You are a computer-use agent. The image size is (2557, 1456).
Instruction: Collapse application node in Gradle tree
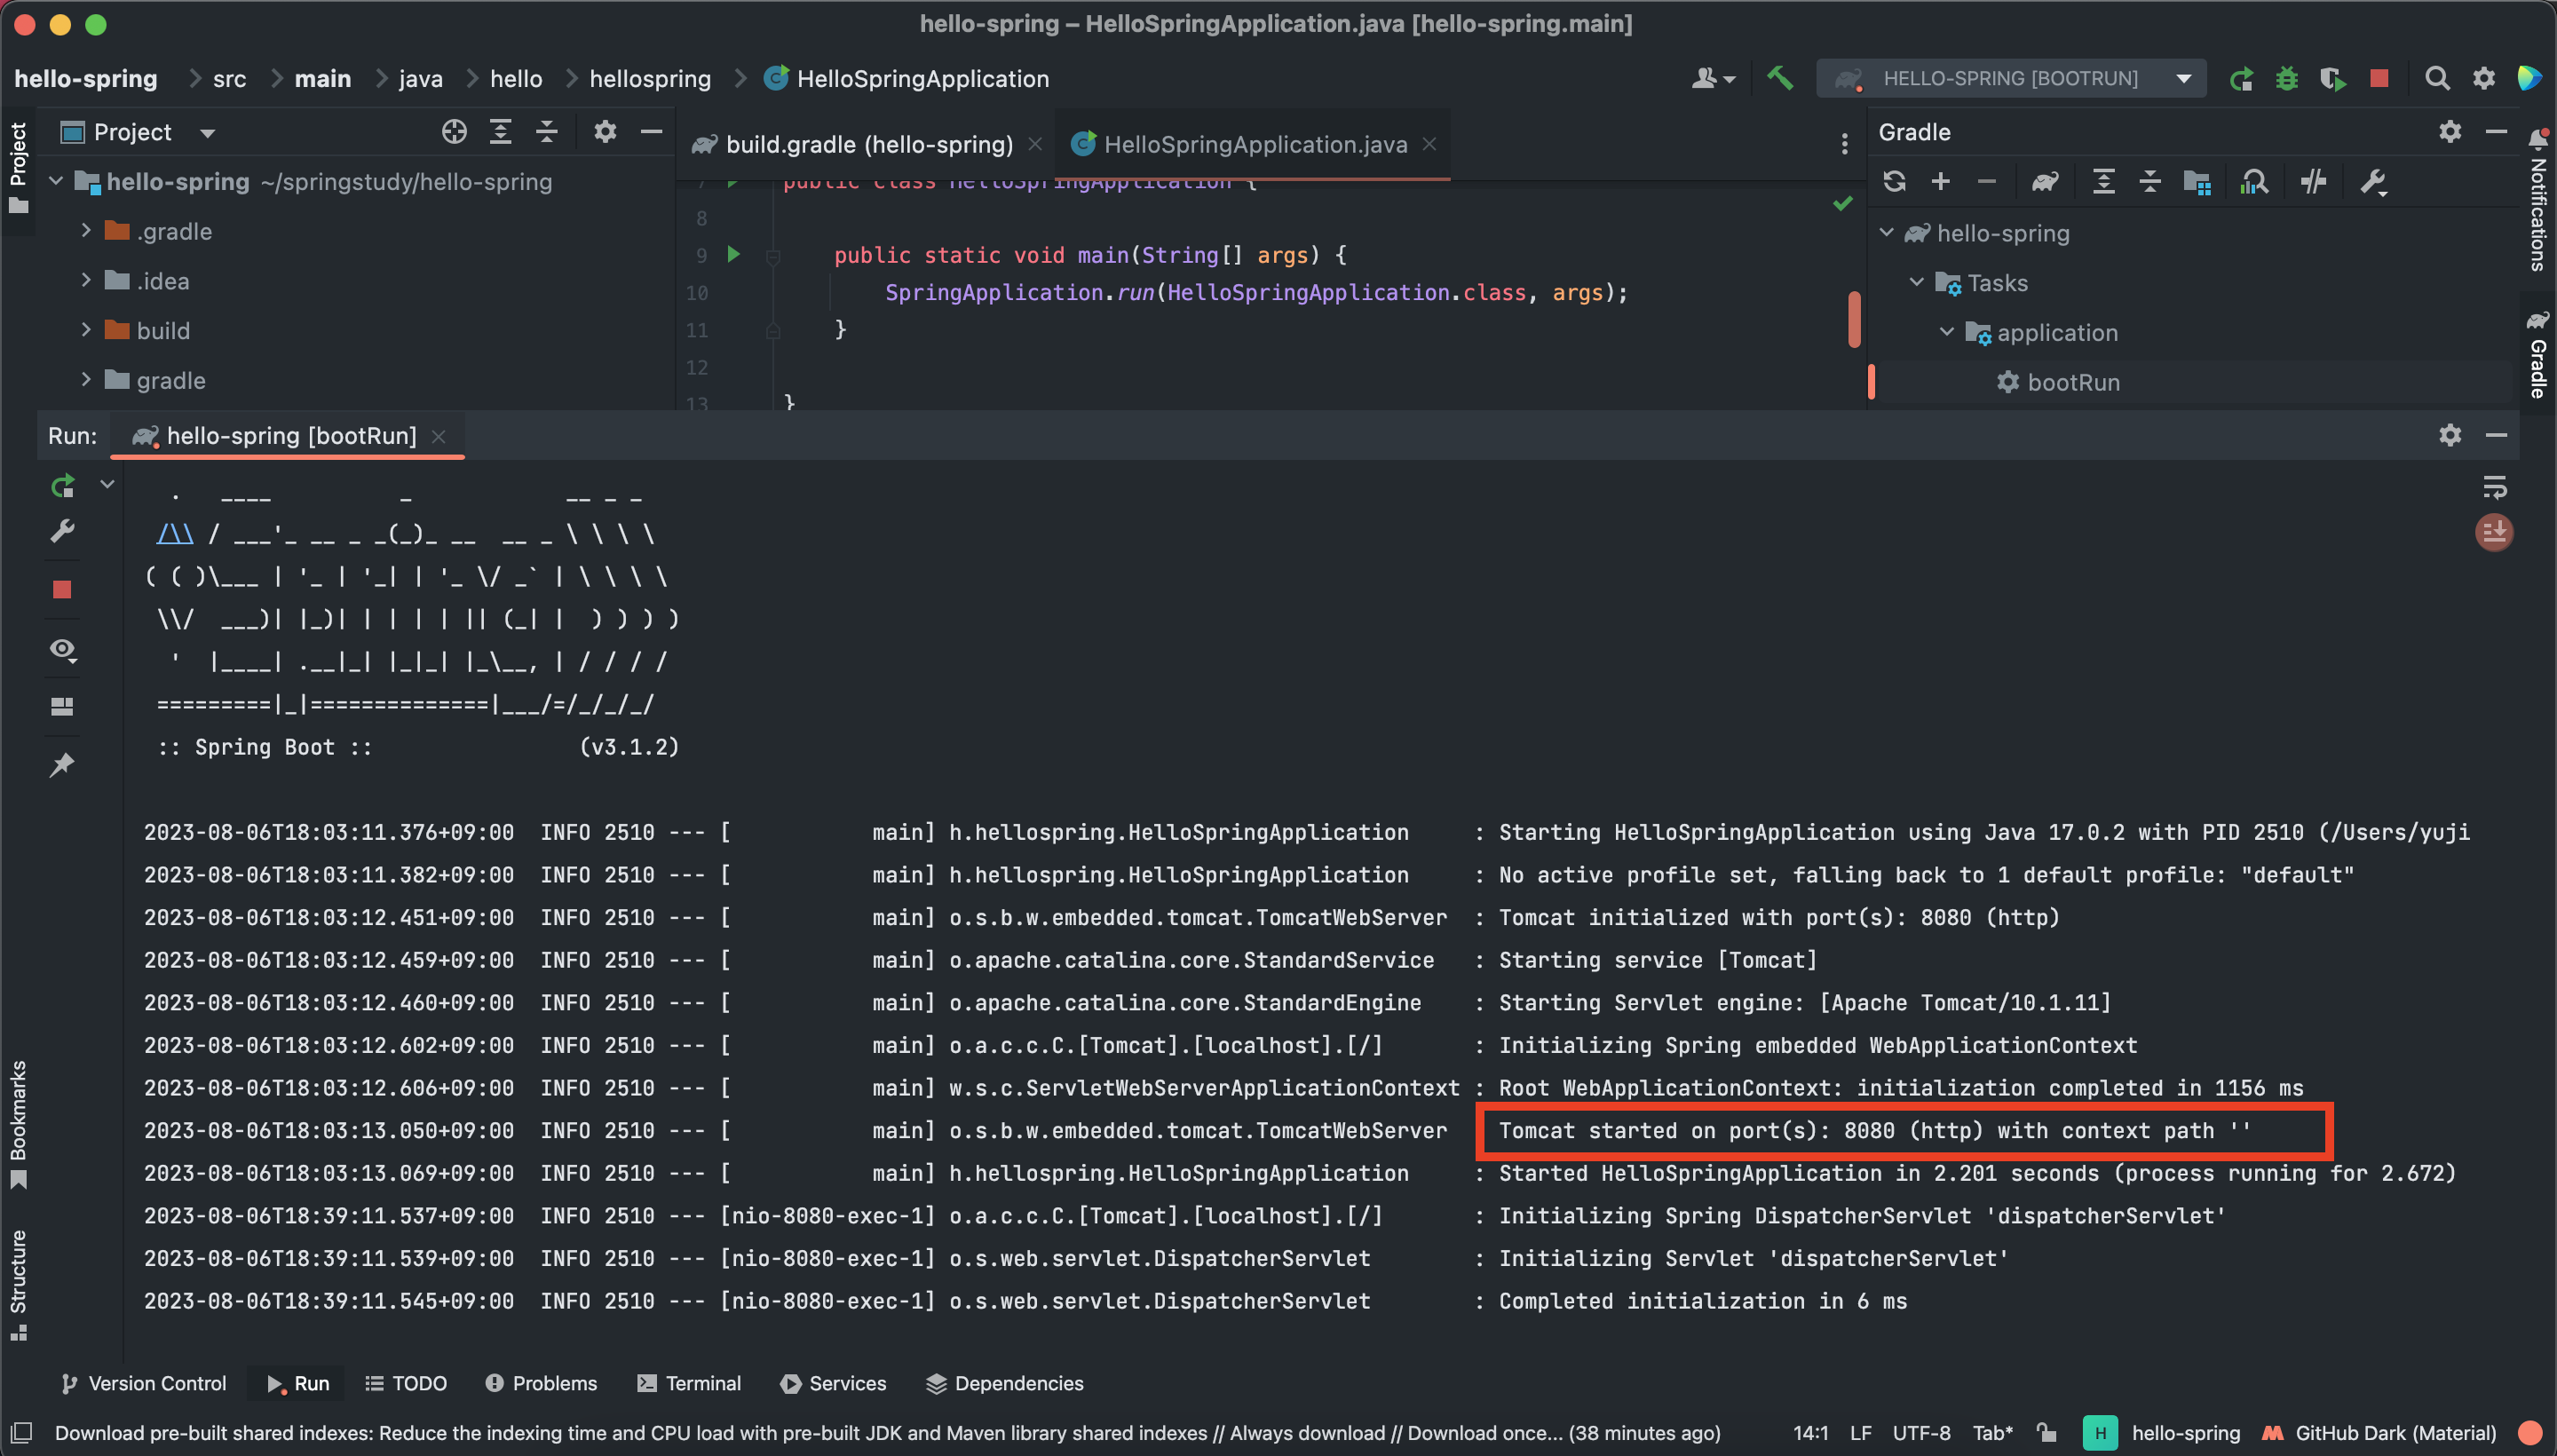point(1946,331)
